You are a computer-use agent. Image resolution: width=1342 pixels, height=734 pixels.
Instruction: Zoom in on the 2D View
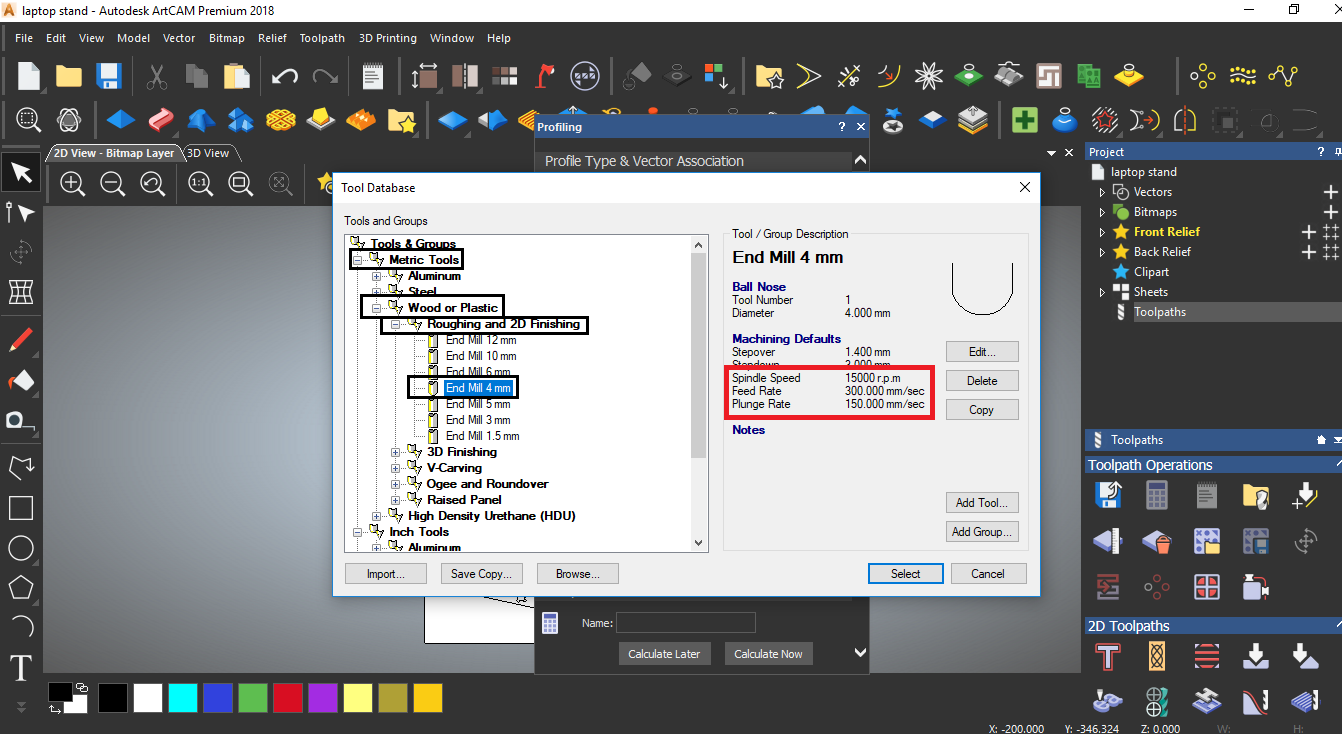[x=72, y=183]
